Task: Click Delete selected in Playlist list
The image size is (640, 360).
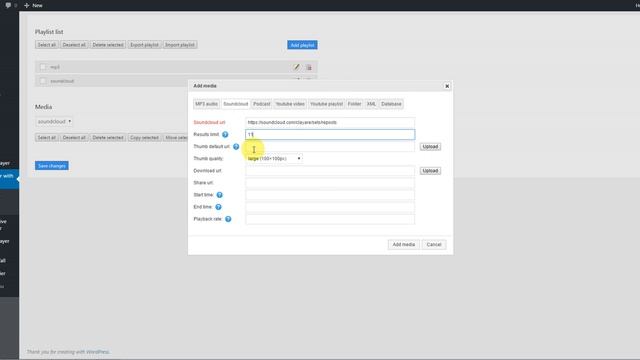Action: 108,45
